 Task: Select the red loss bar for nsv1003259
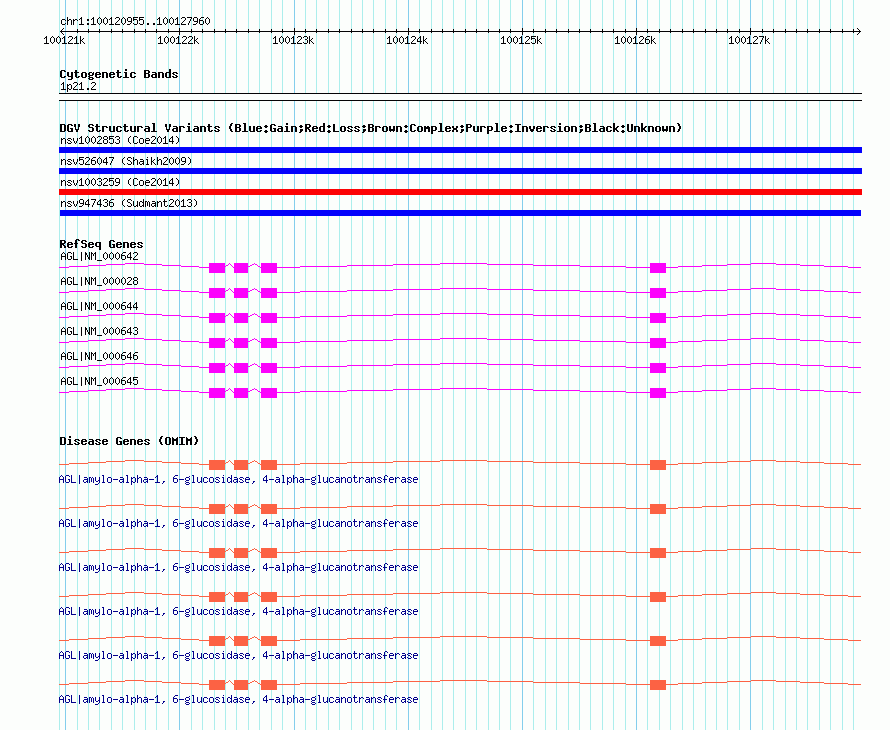(x=460, y=192)
